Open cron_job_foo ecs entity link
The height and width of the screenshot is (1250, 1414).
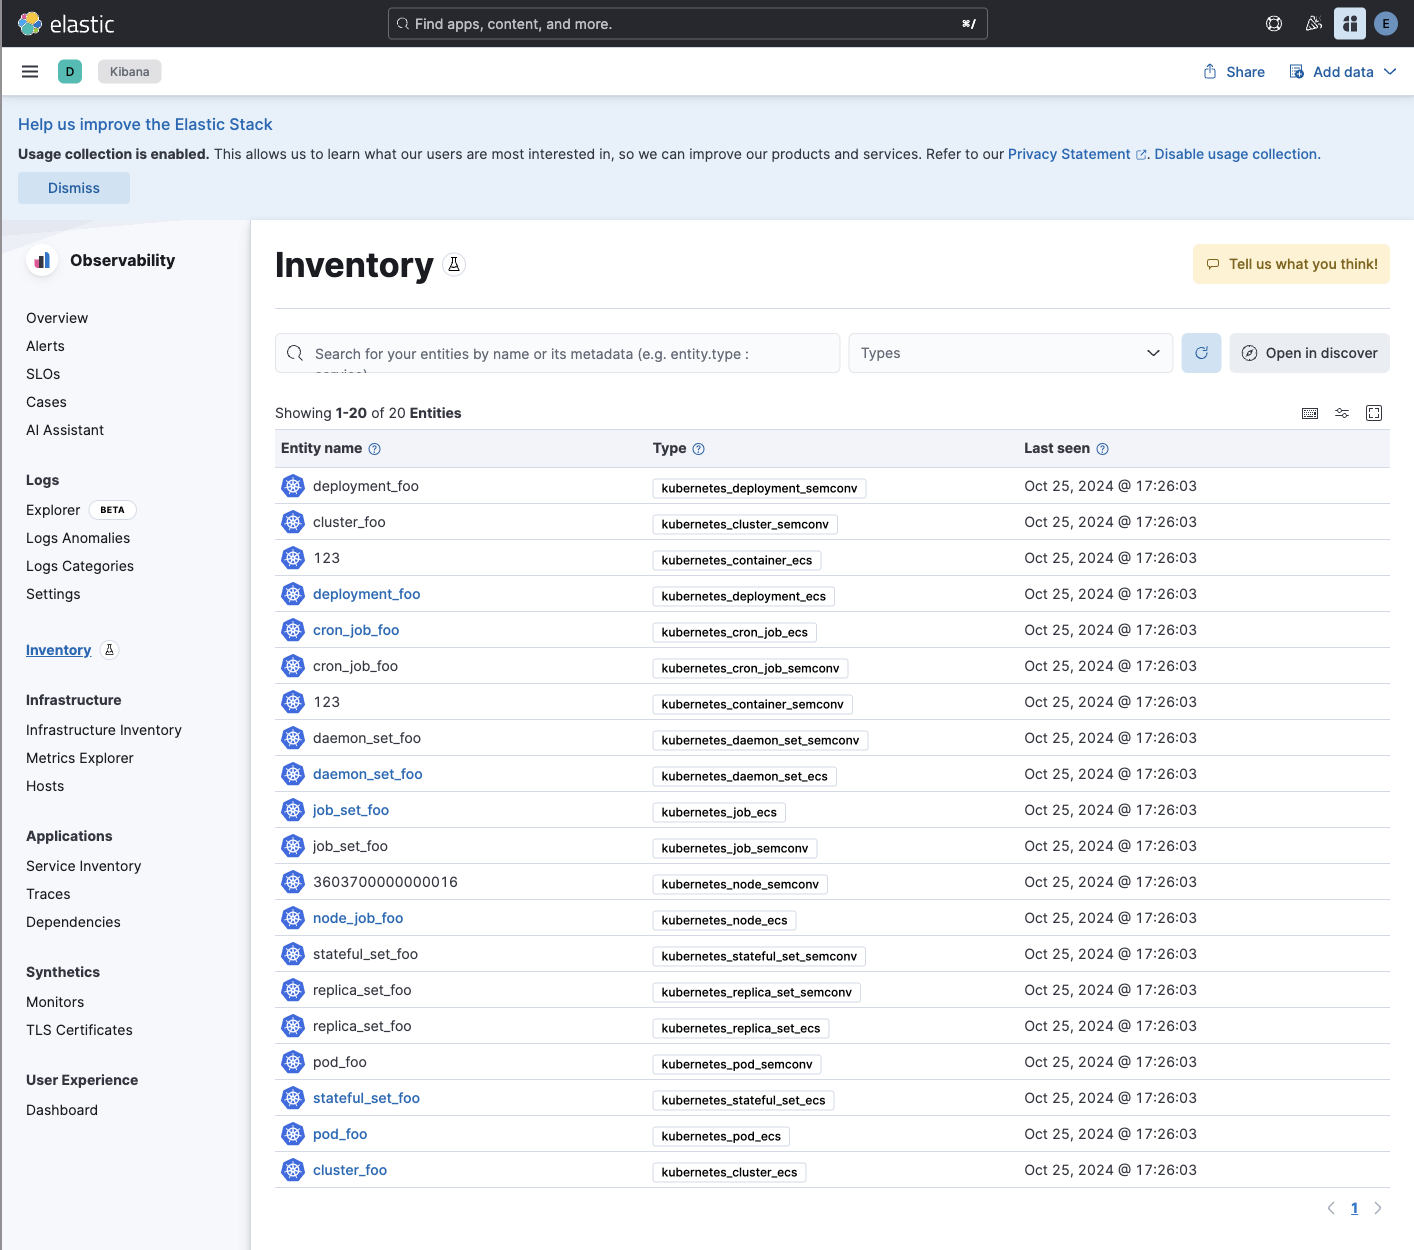click(356, 630)
